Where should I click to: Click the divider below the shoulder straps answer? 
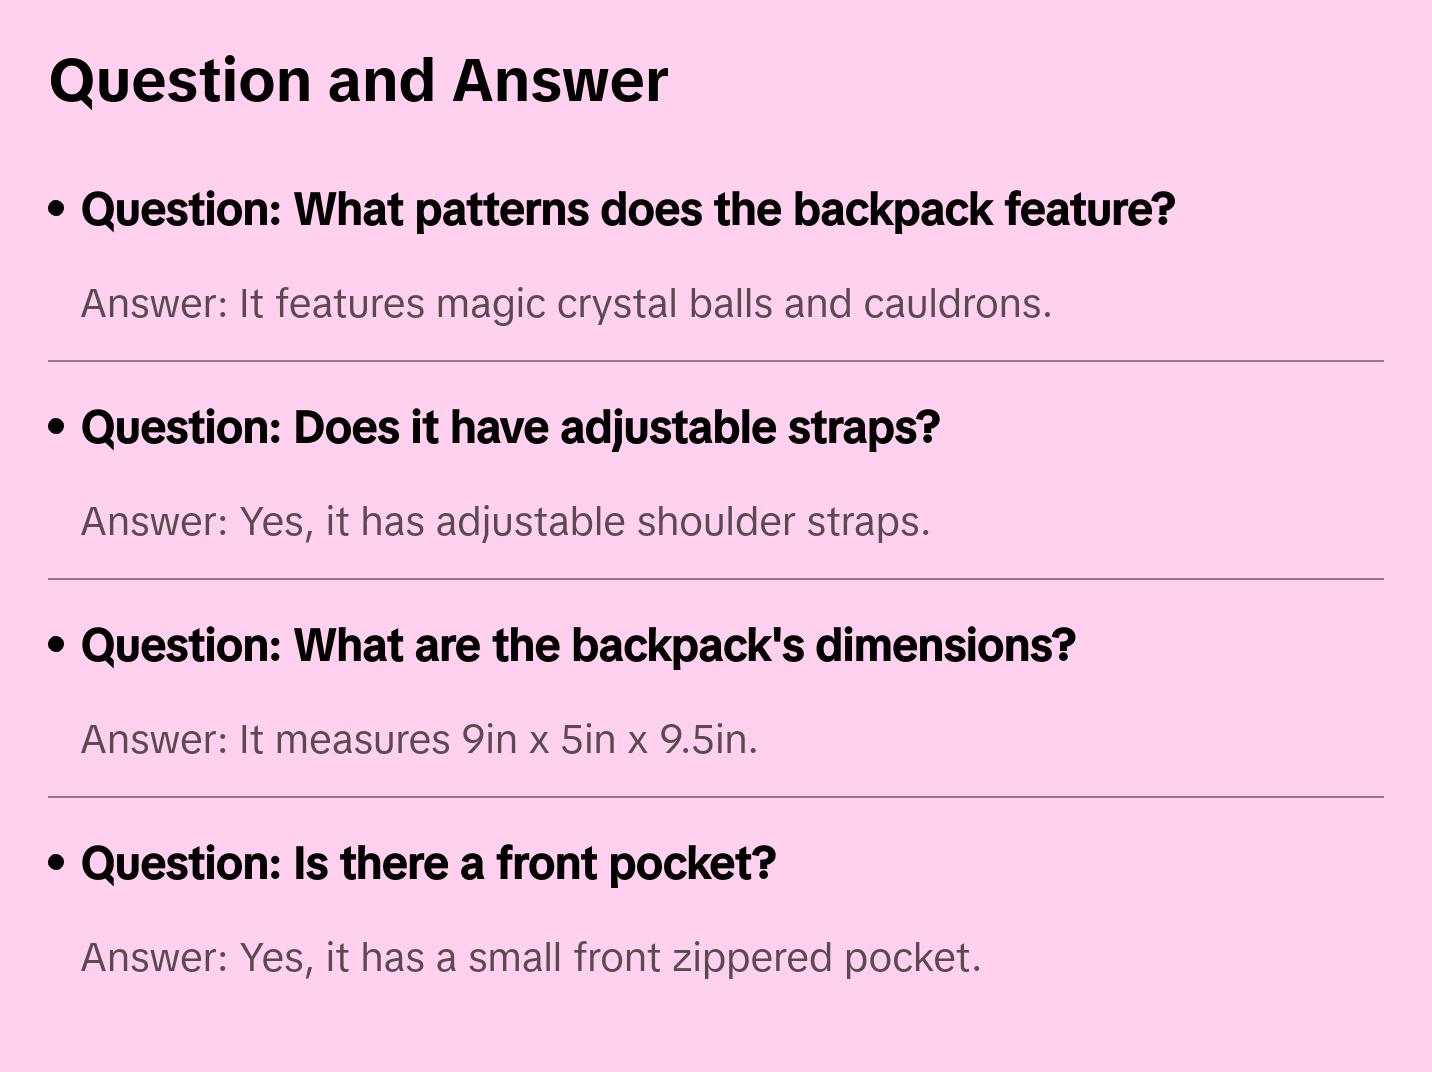pos(716,579)
